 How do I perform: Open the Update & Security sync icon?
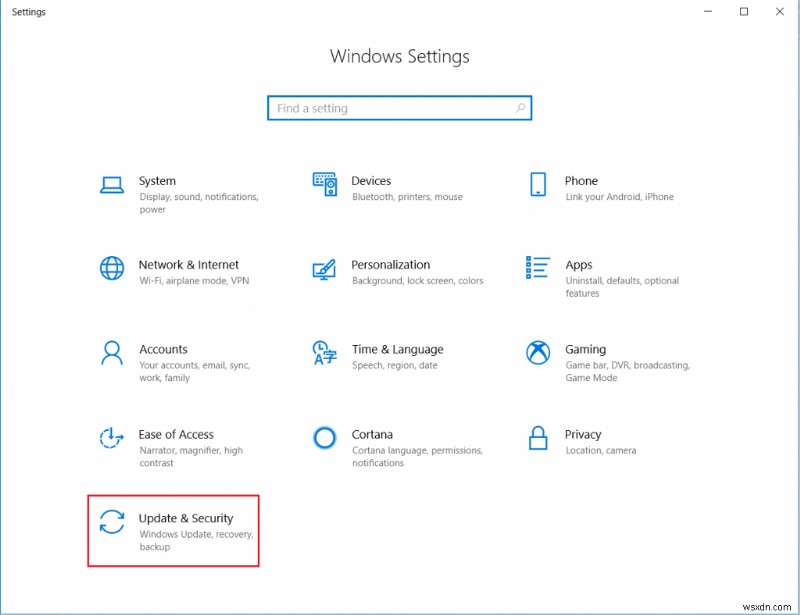tap(112, 522)
